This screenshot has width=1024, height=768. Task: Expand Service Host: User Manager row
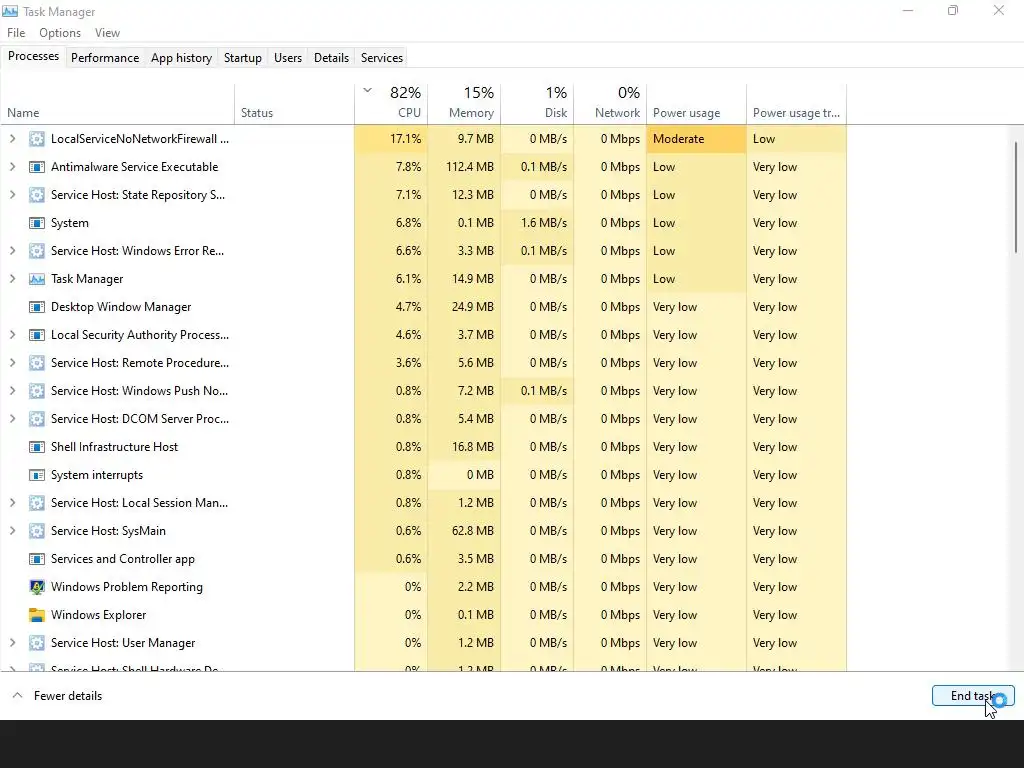point(12,643)
